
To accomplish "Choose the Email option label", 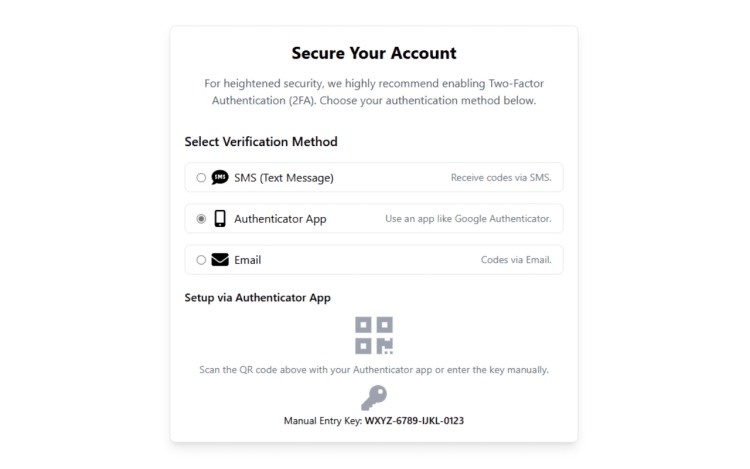I will coord(247,260).
